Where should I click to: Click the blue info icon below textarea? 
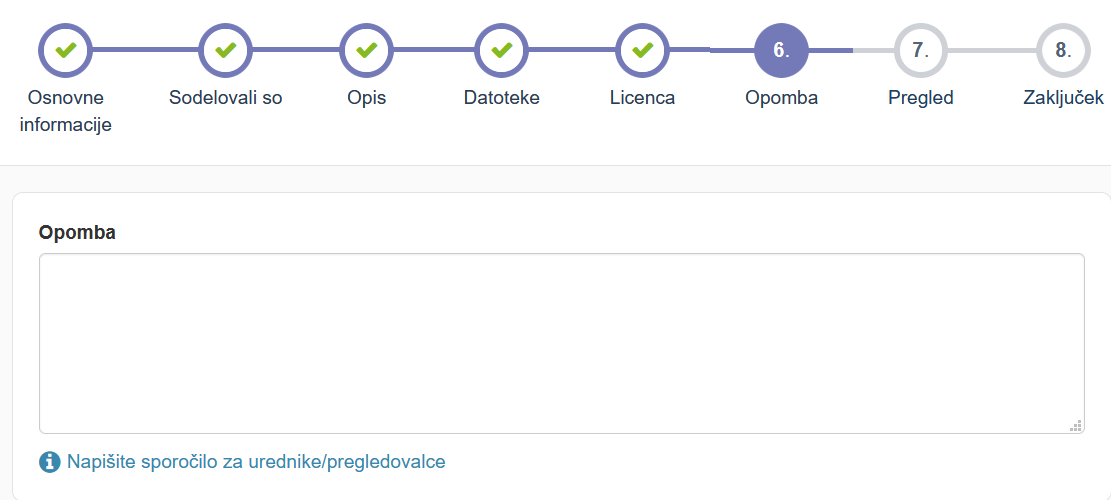click(50, 462)
